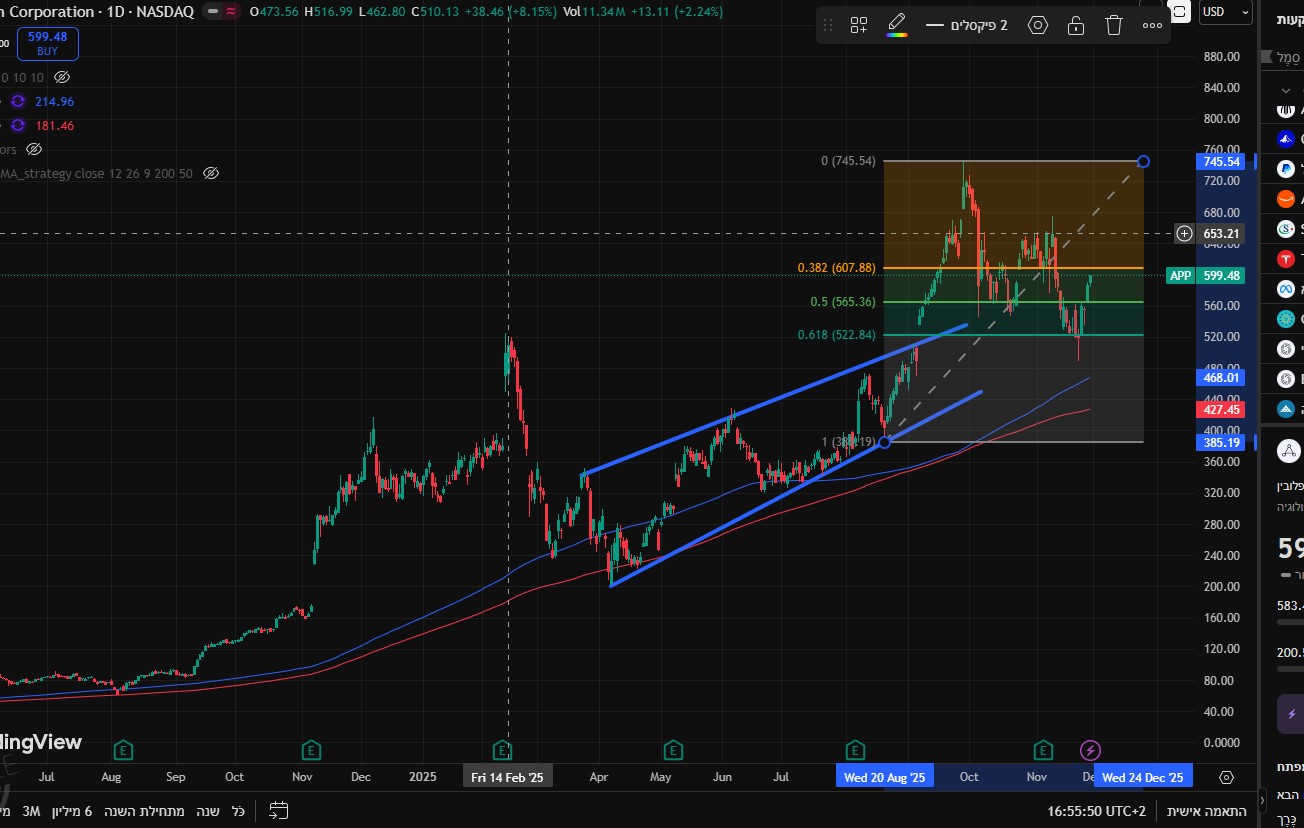Select the teal circular-logo watchlist symbol
The height and width of the screenshot is (828, 1304).
coord(1287,319)
